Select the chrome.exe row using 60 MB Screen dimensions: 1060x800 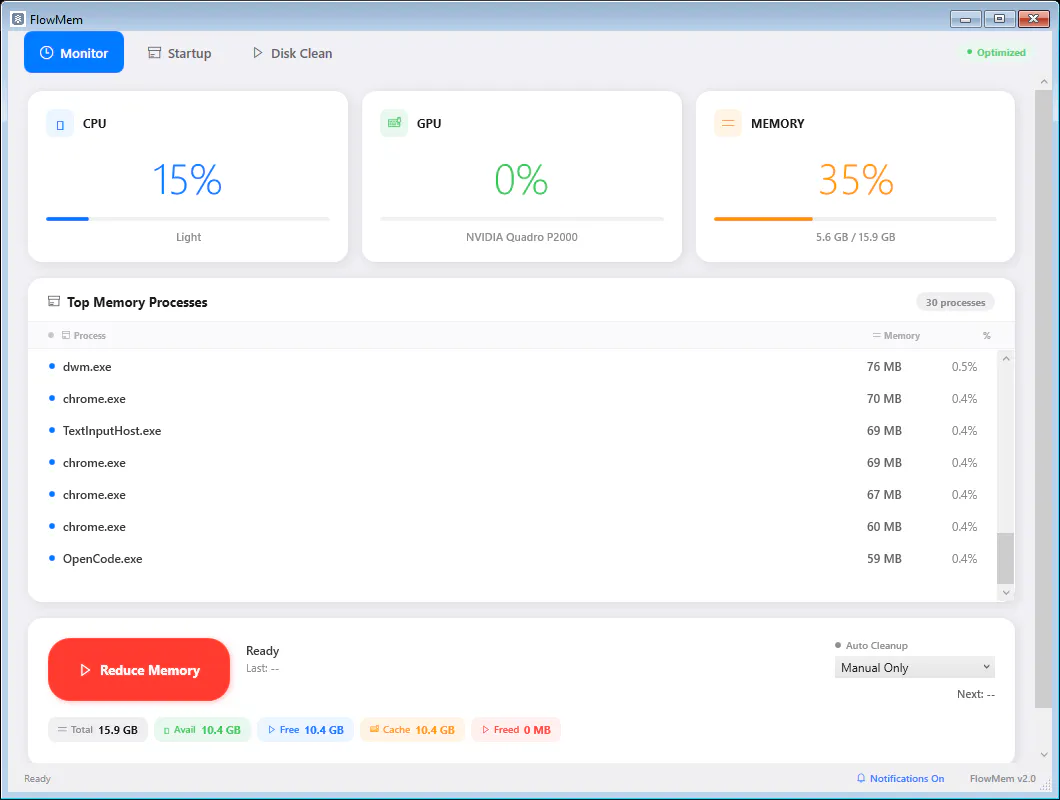click(x=512, y=527)
